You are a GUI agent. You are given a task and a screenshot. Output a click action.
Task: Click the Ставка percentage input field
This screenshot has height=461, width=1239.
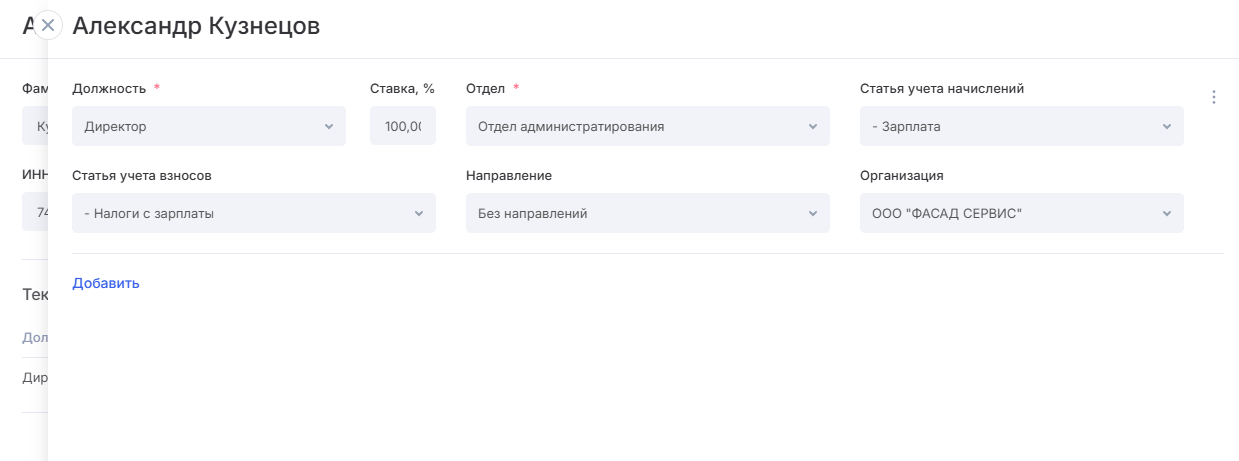point(403,127)
